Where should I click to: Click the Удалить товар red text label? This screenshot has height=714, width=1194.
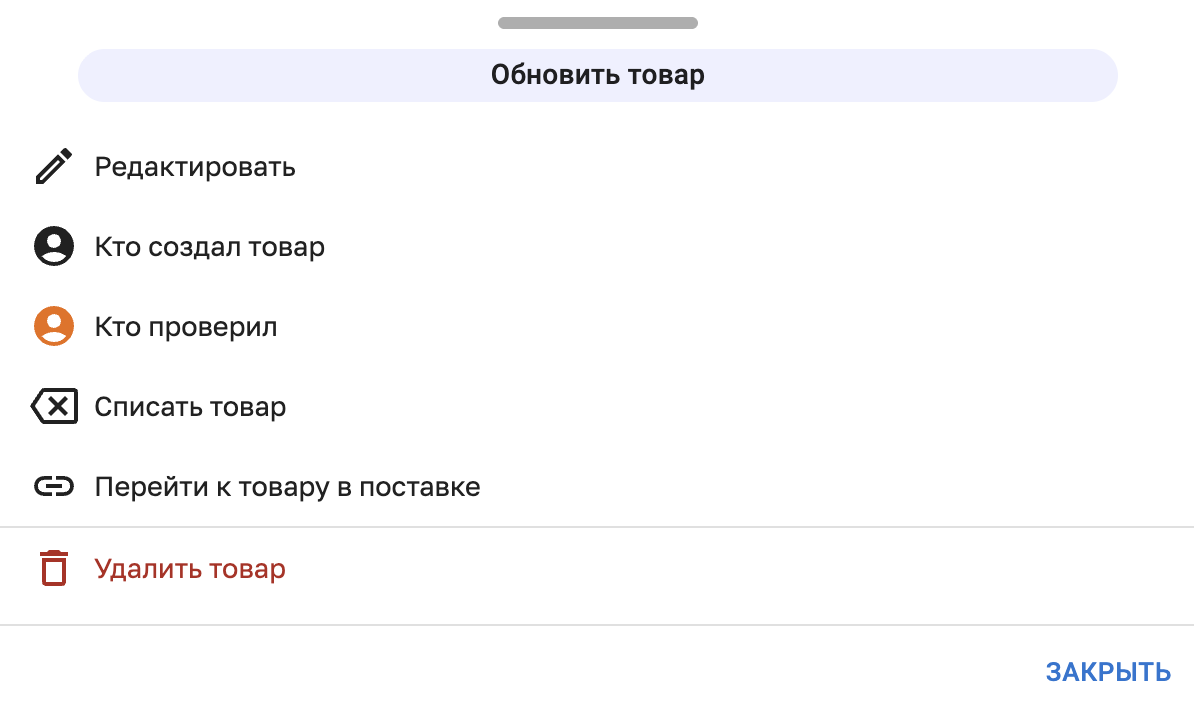191,568
